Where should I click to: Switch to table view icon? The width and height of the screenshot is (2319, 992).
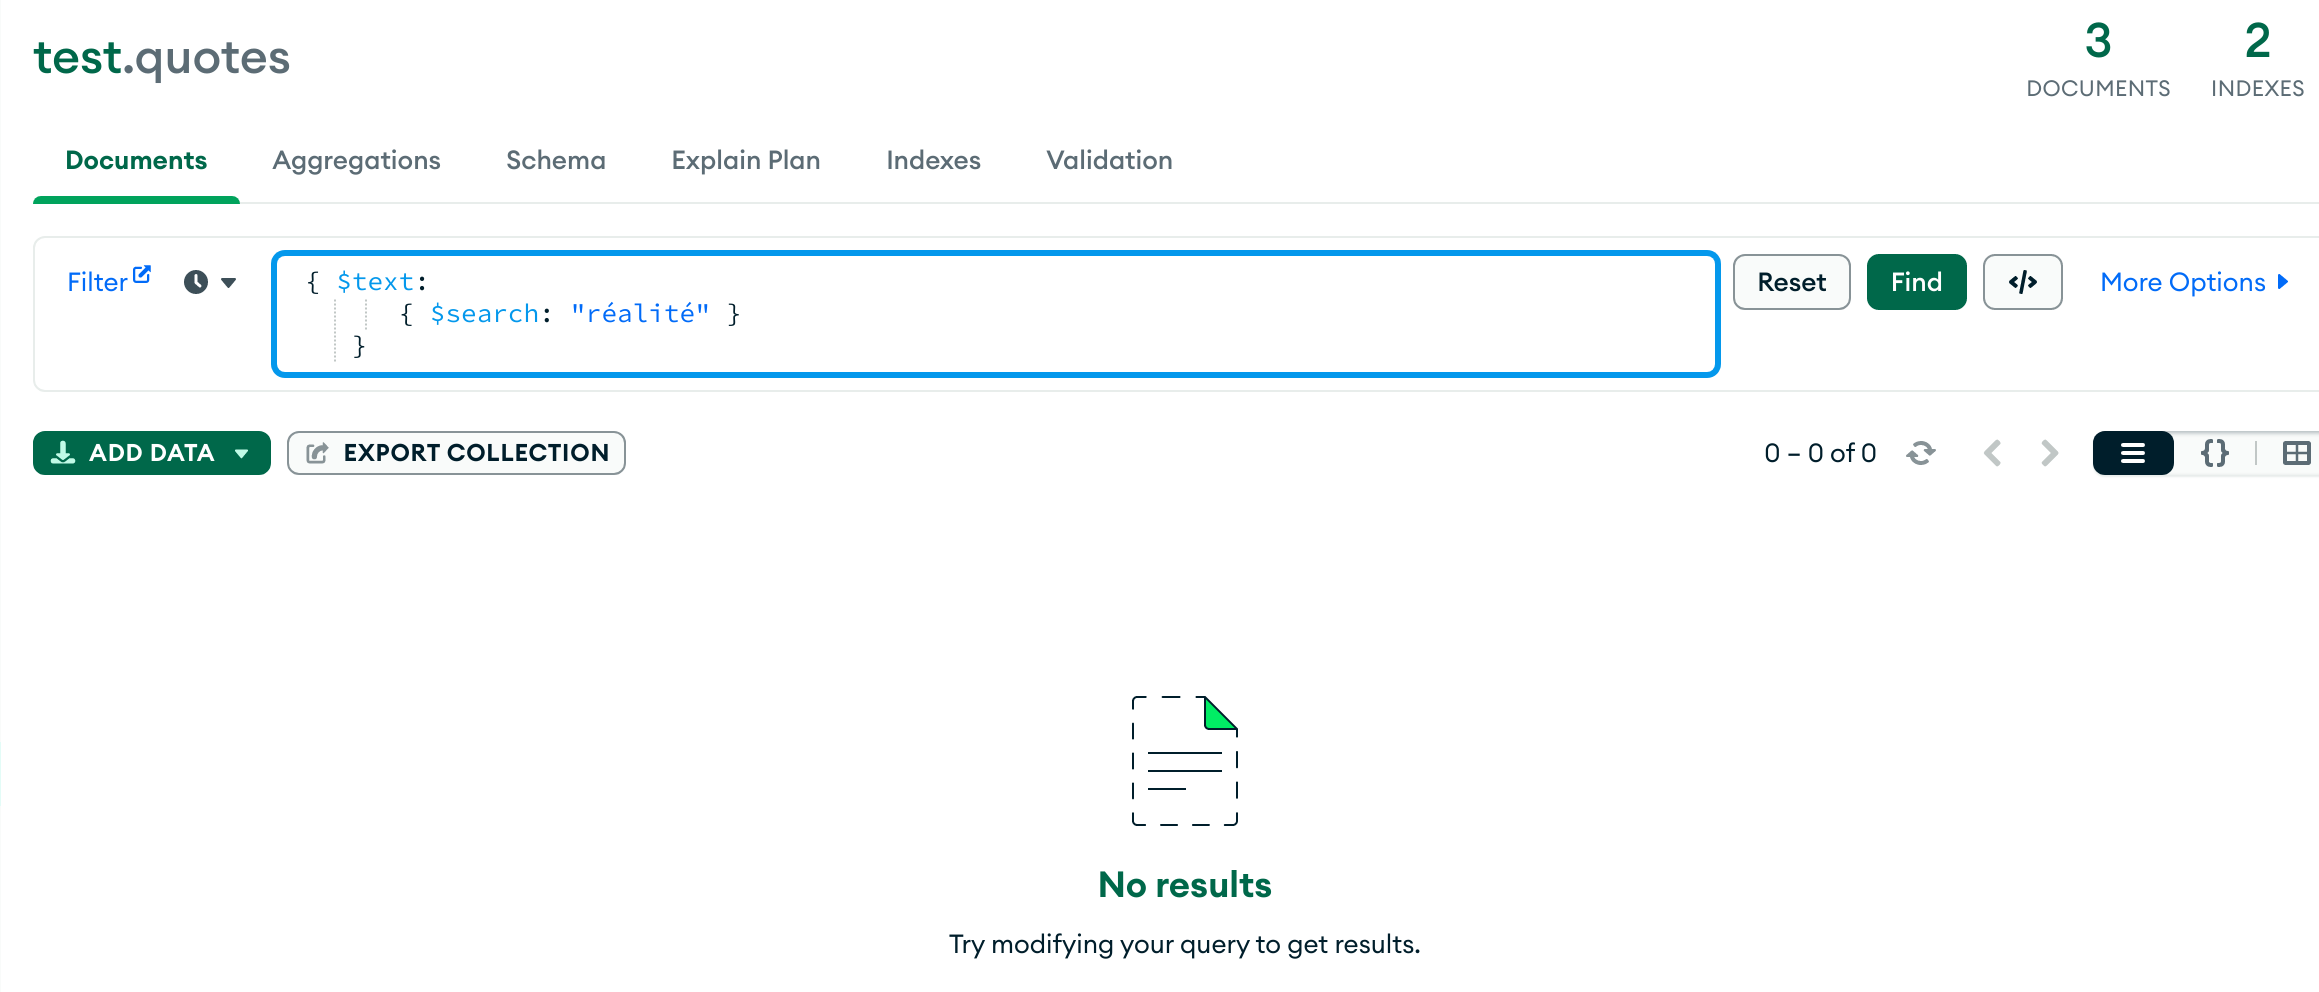2297,452
